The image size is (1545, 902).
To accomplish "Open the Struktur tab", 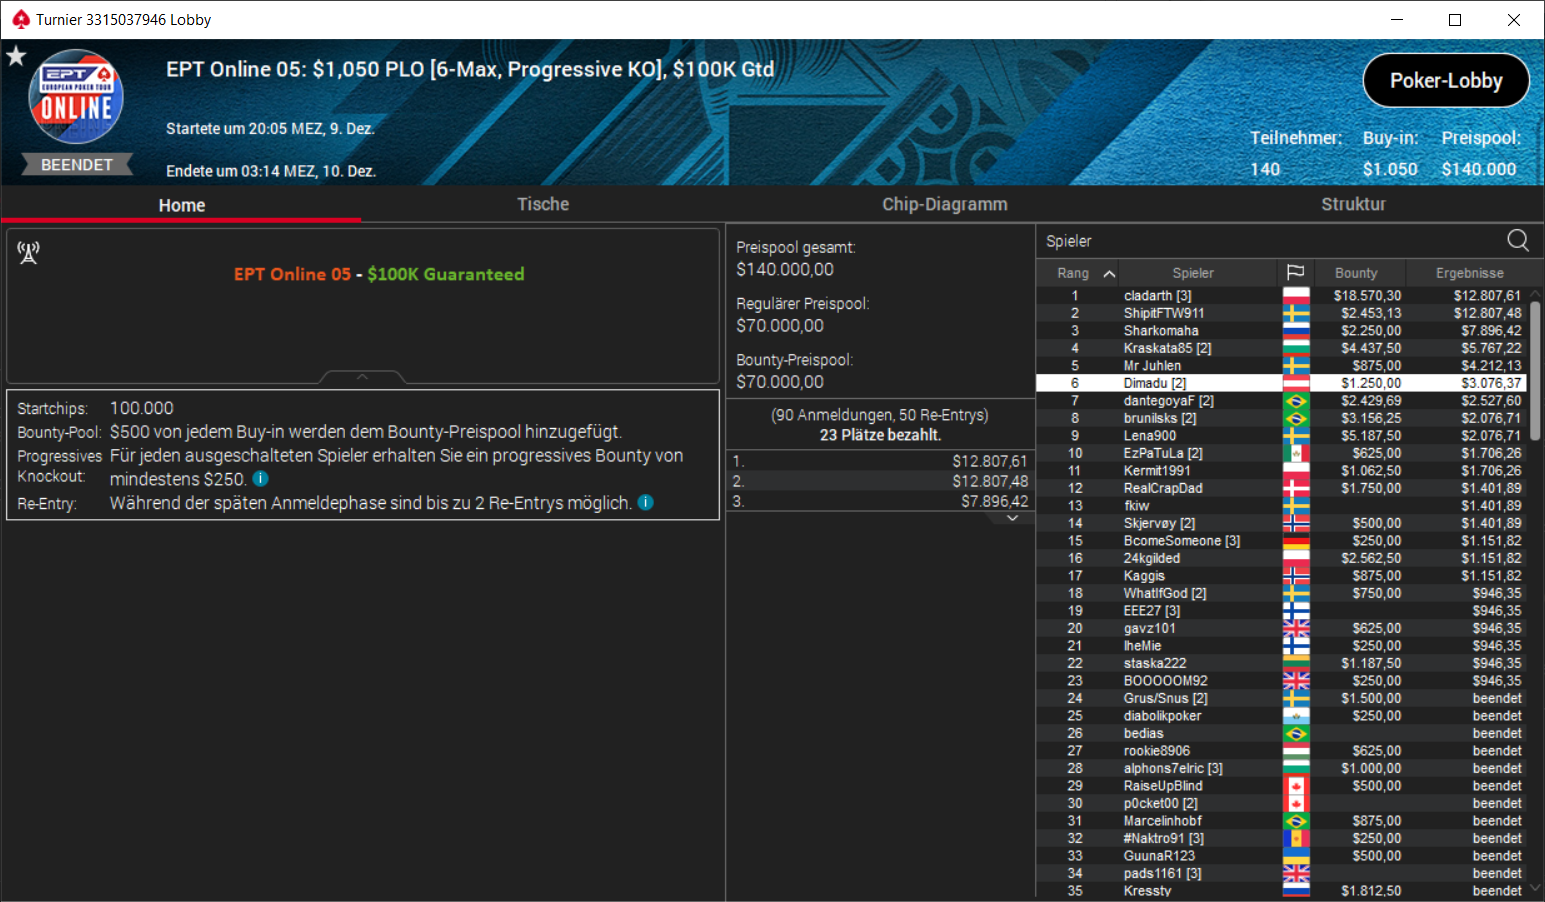I will pyautogui.click(x=1353, y=204).
